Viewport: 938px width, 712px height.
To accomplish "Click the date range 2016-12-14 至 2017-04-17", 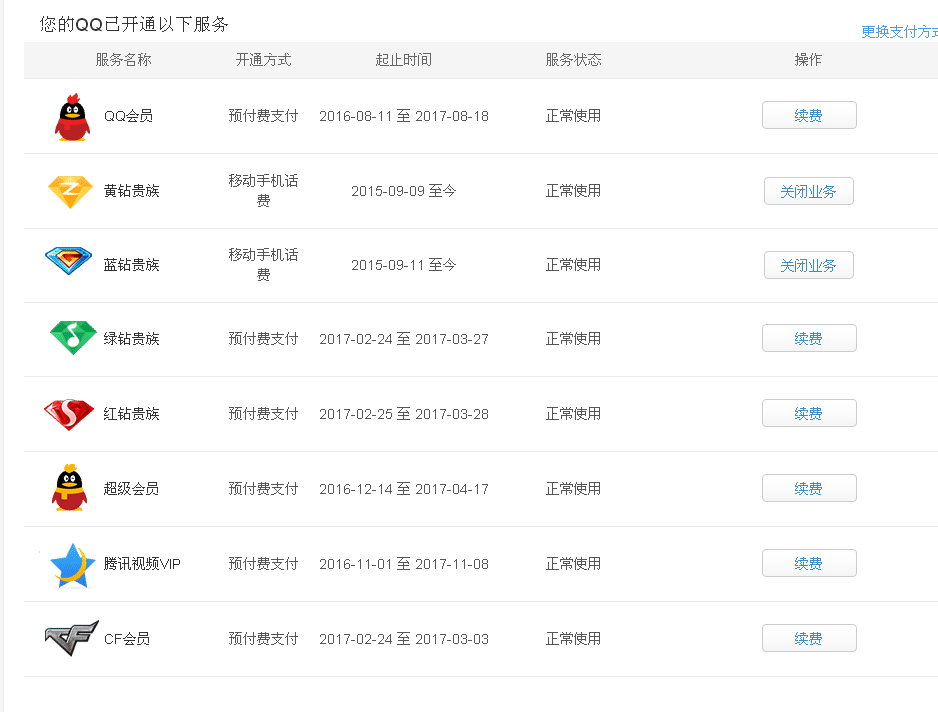I will point(404,489).
